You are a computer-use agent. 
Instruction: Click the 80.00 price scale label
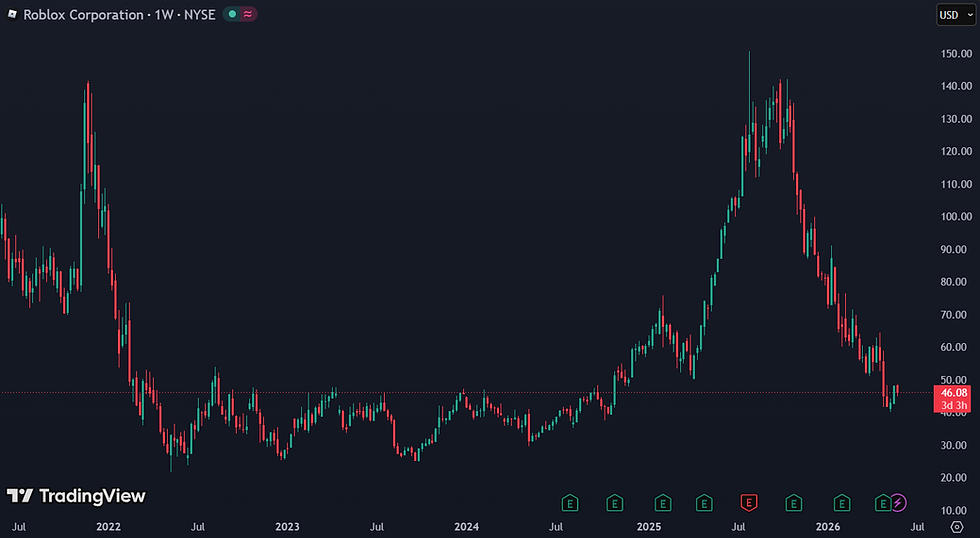[954, 282]
